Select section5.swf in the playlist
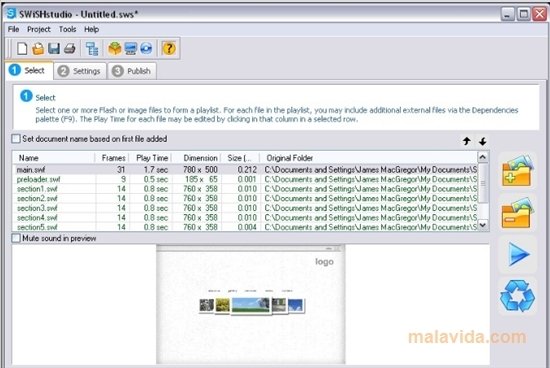This screenshot has width=550, height=368. pos(245,227)
